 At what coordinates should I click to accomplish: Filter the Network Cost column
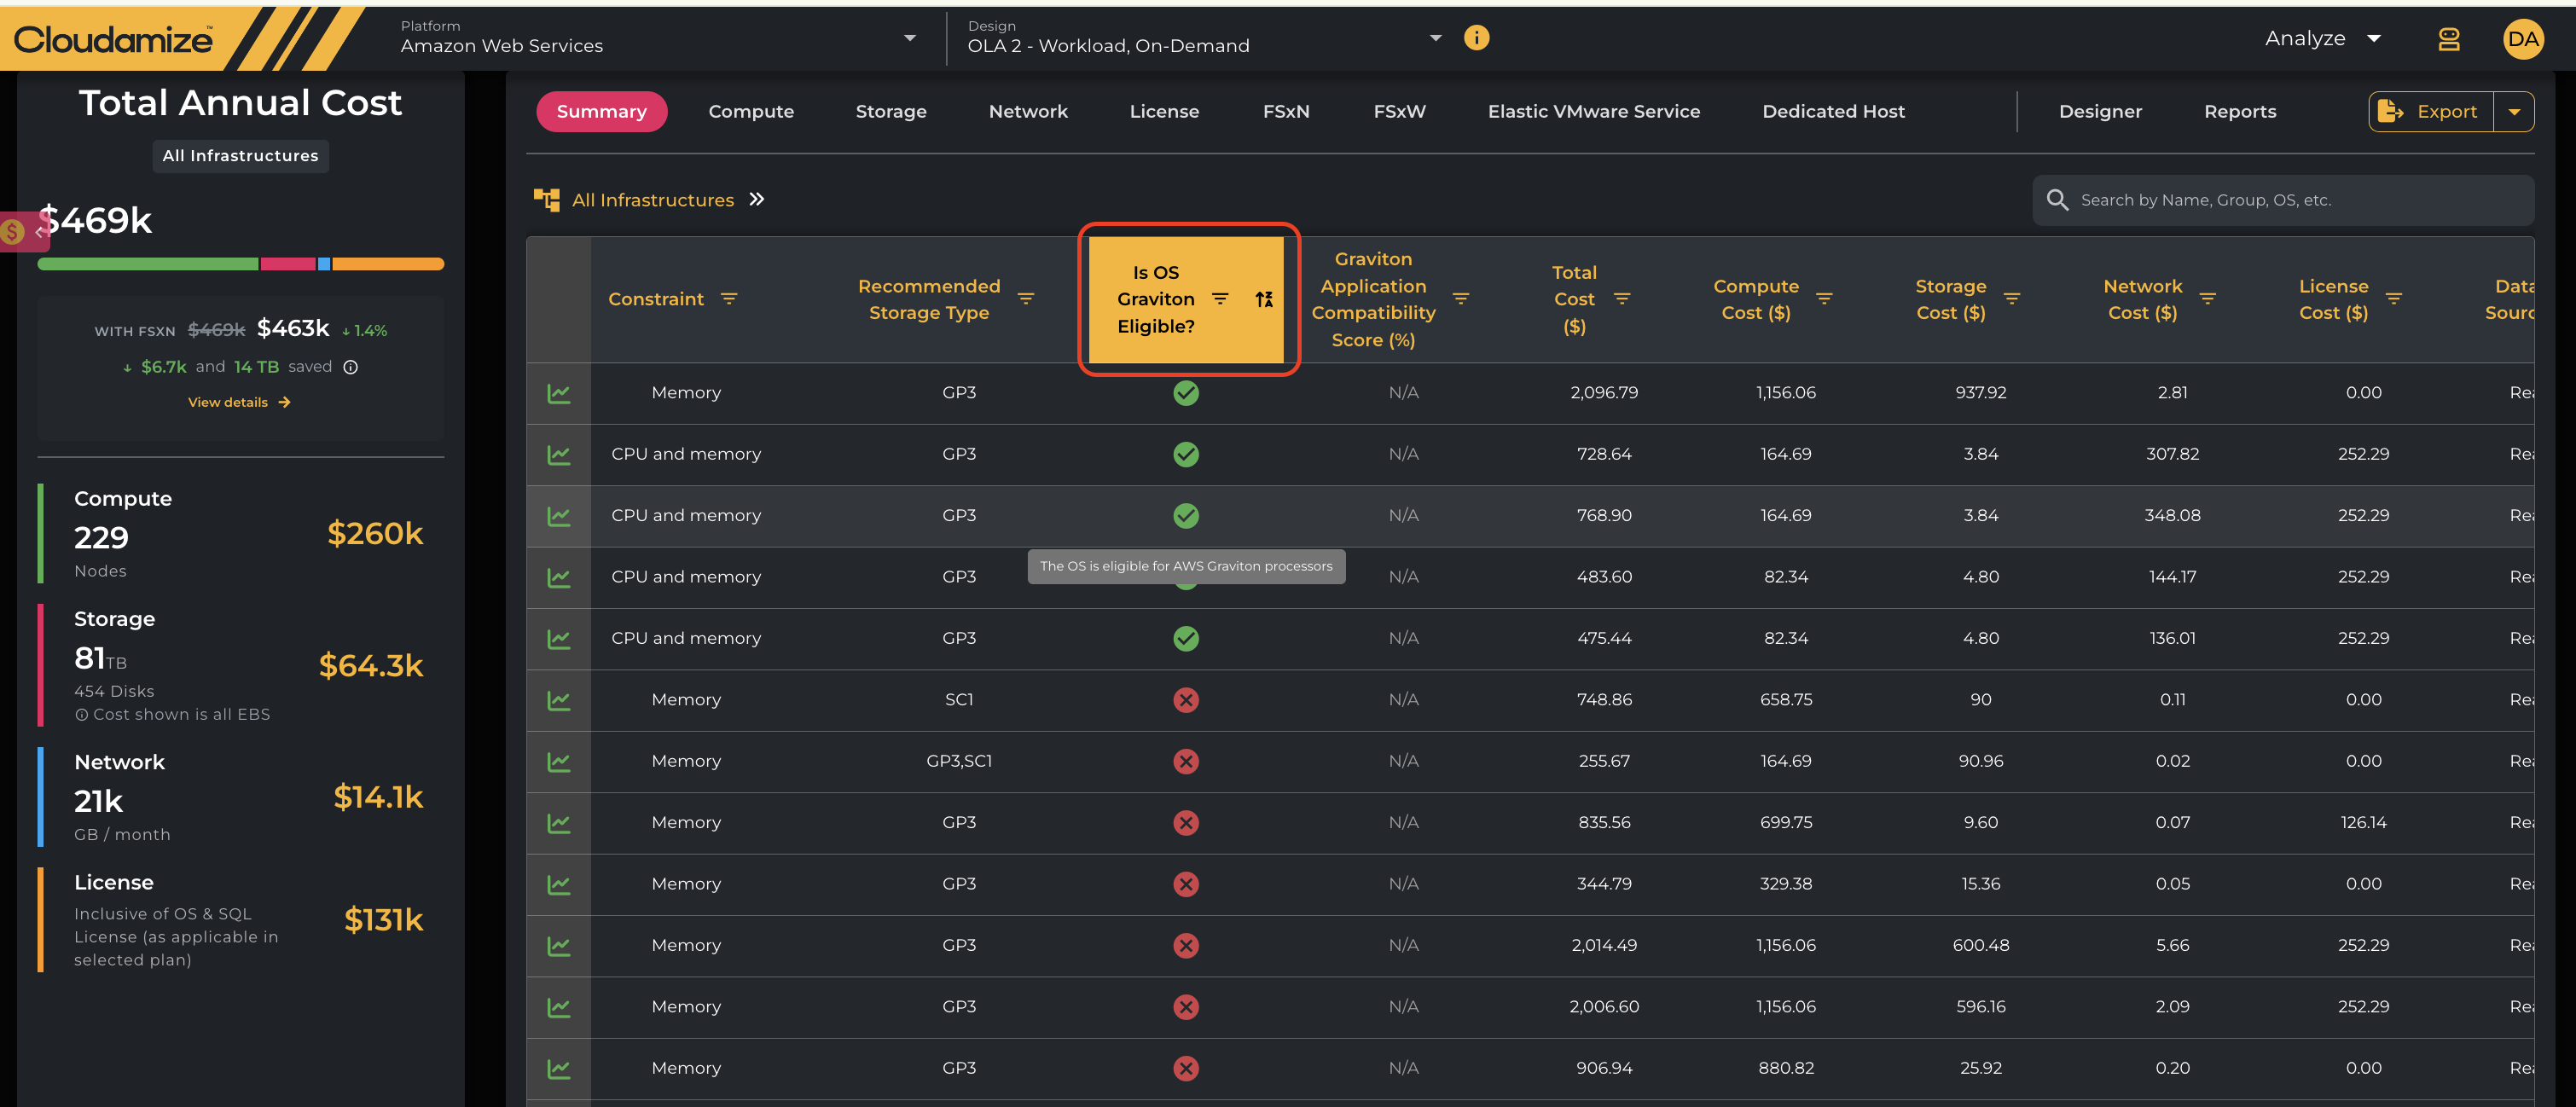tap(2208, 299)
